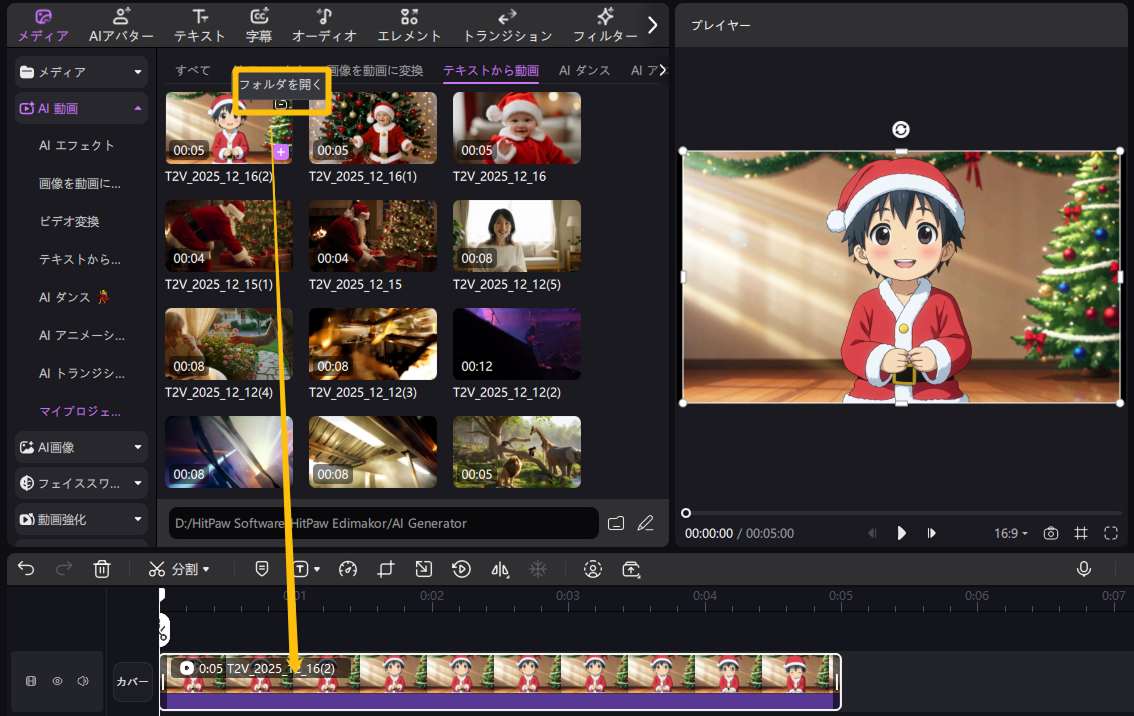Click the カバー button
The height and width of the screenshot is (716, 1134).
pos(132,681)
